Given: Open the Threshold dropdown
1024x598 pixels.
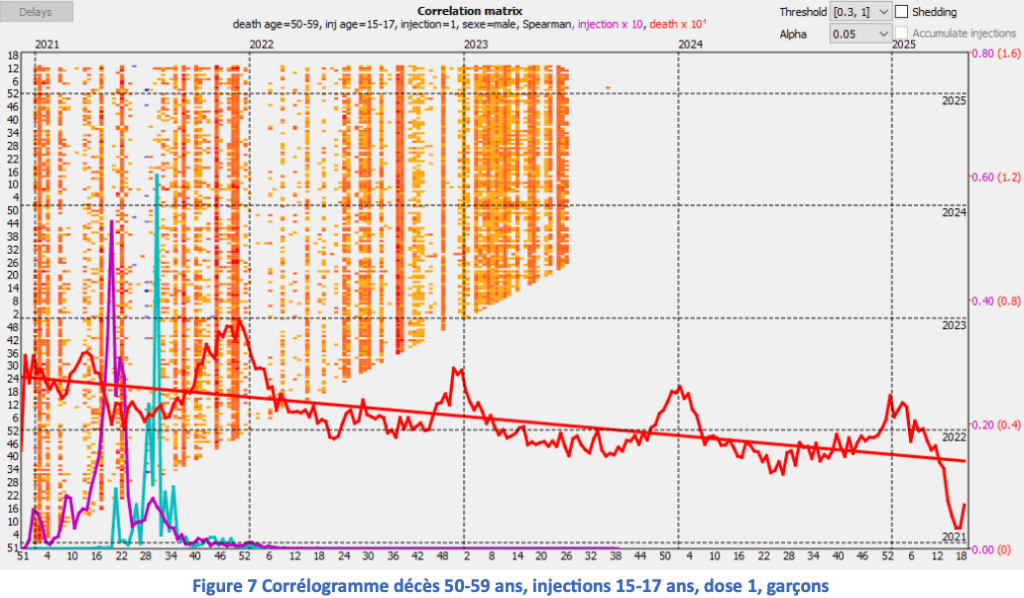Looking at the screenshot, I should click(x=861, y=12).
